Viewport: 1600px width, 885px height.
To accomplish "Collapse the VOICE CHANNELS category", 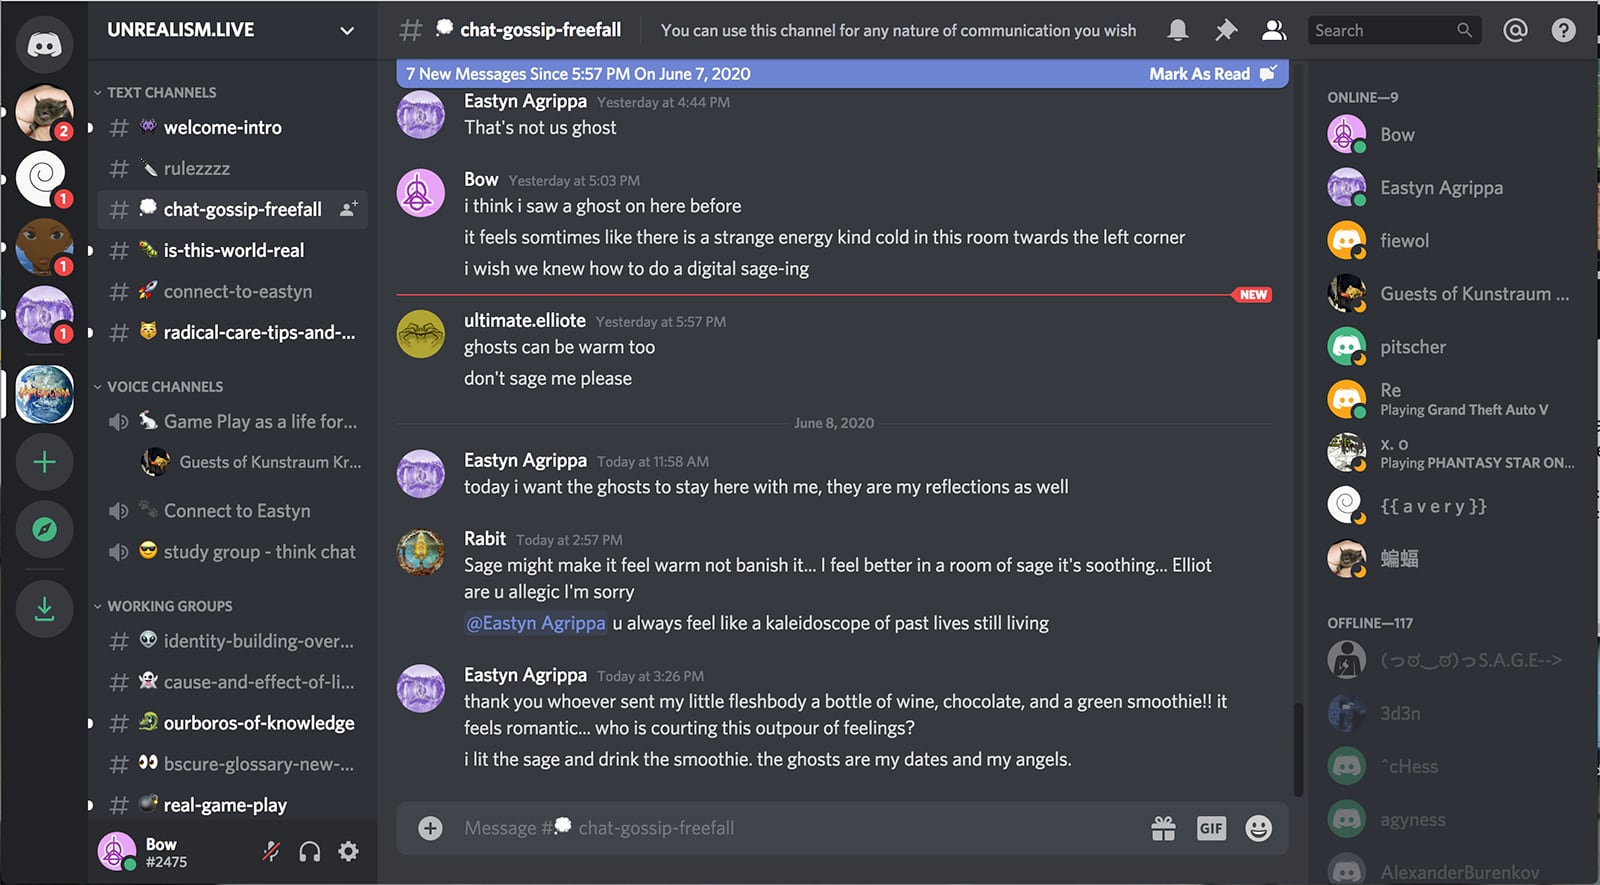I will click(164, 387).
